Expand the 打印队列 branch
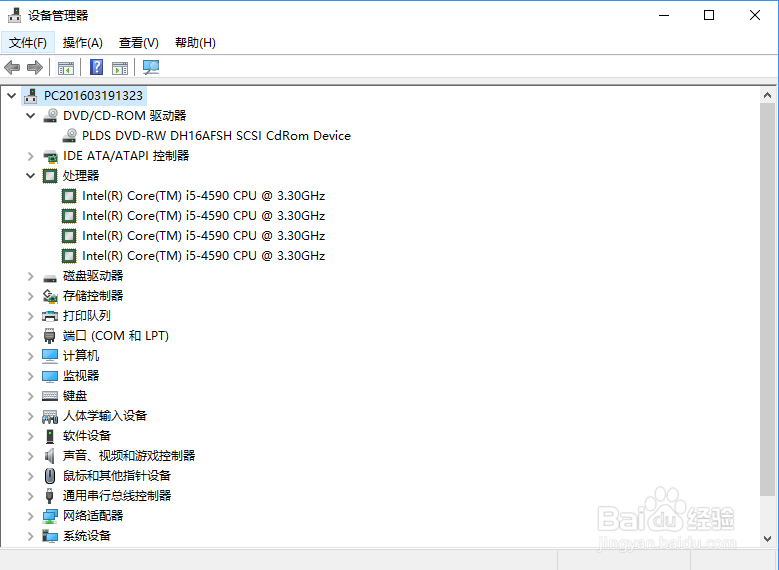779x570 pixels. pyautogui.click(x=30, y=316)
